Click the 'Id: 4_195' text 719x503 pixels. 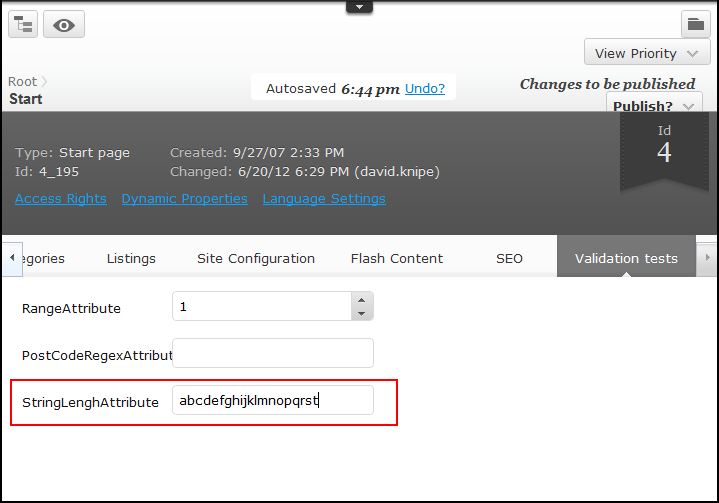(47, 171)
